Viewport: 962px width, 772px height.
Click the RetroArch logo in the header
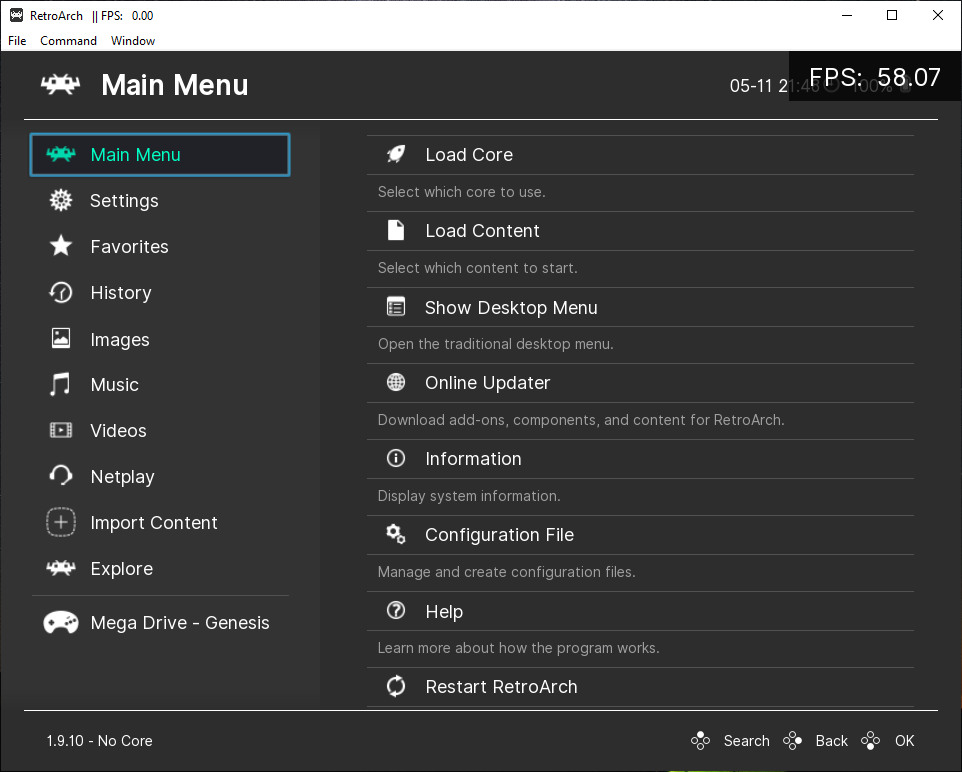[60, 85]
